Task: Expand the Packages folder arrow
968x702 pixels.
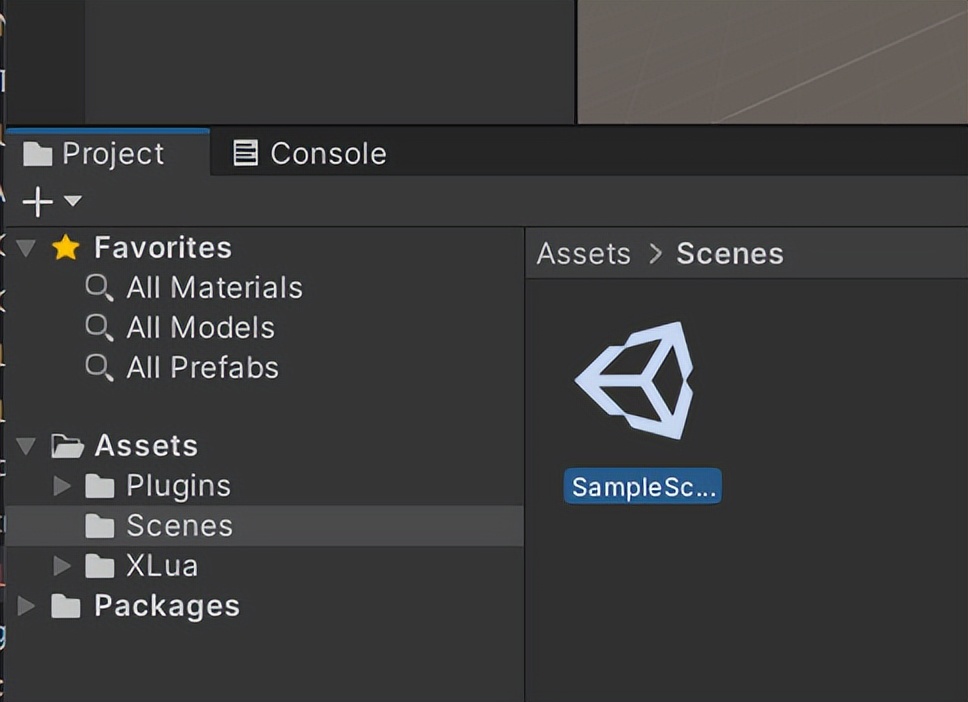Action: 26,606
